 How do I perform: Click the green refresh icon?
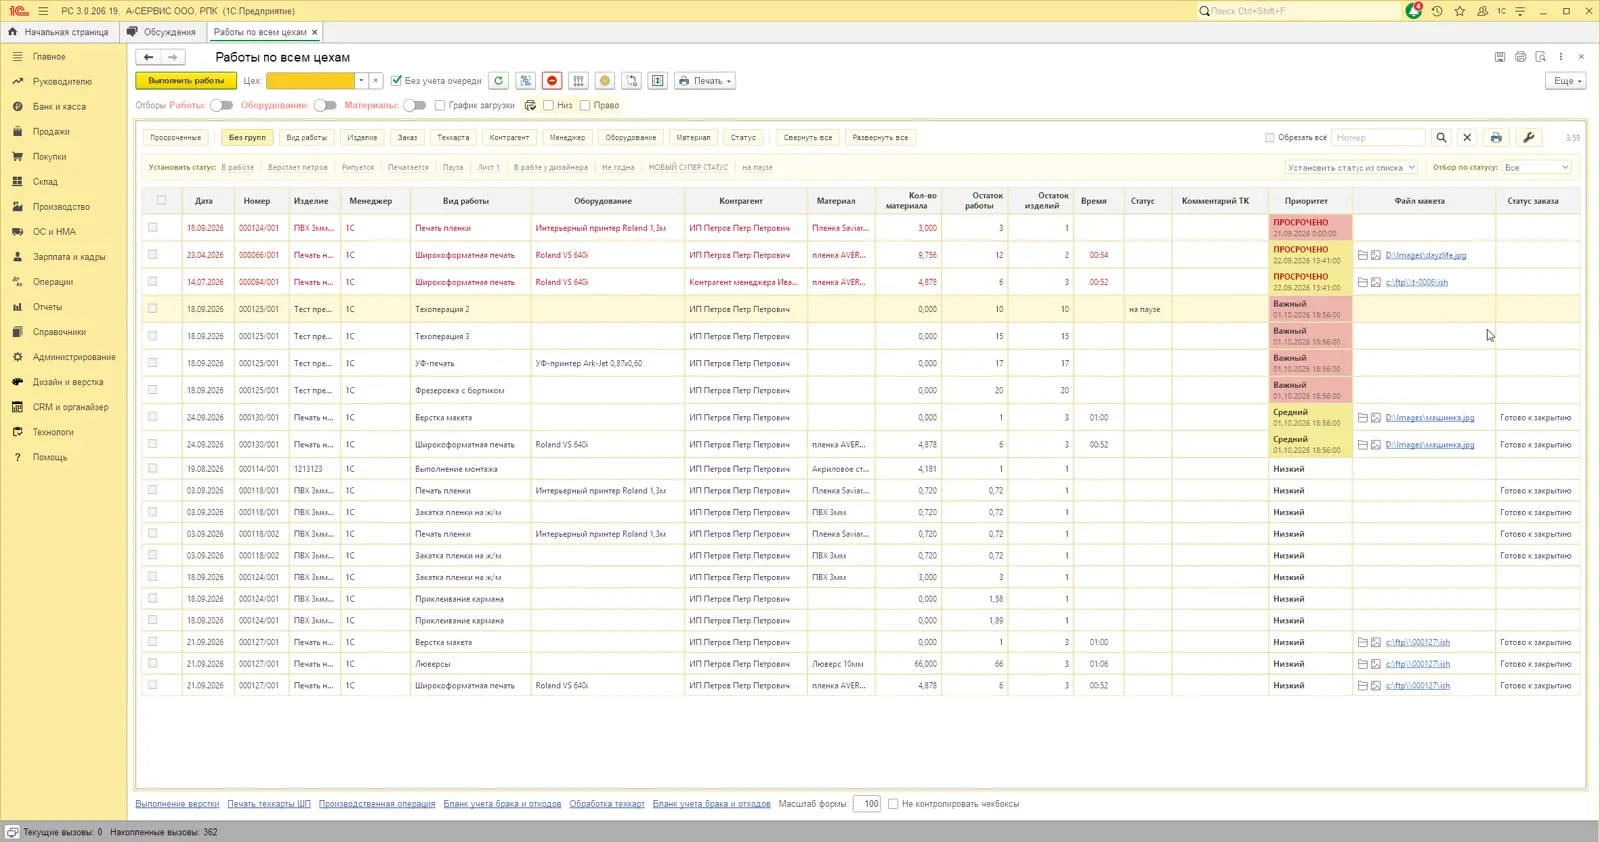498,81
